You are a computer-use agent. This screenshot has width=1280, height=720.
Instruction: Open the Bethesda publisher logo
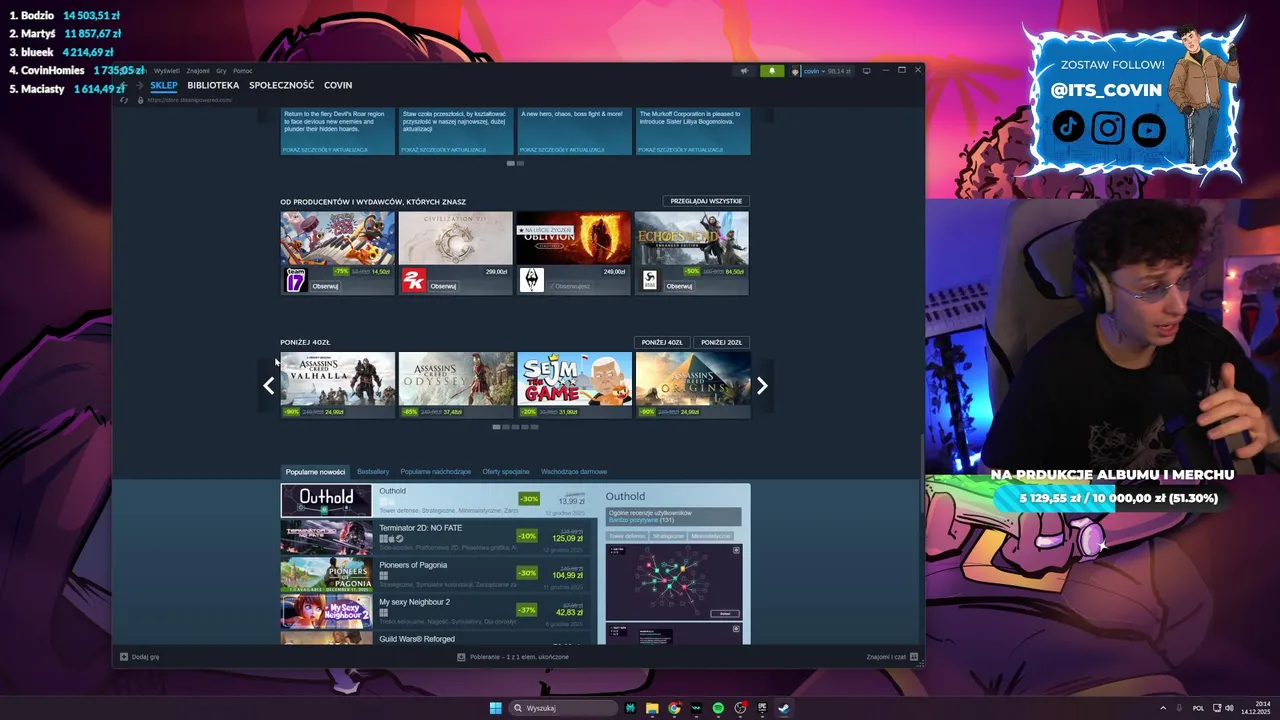tap(532, 281)
